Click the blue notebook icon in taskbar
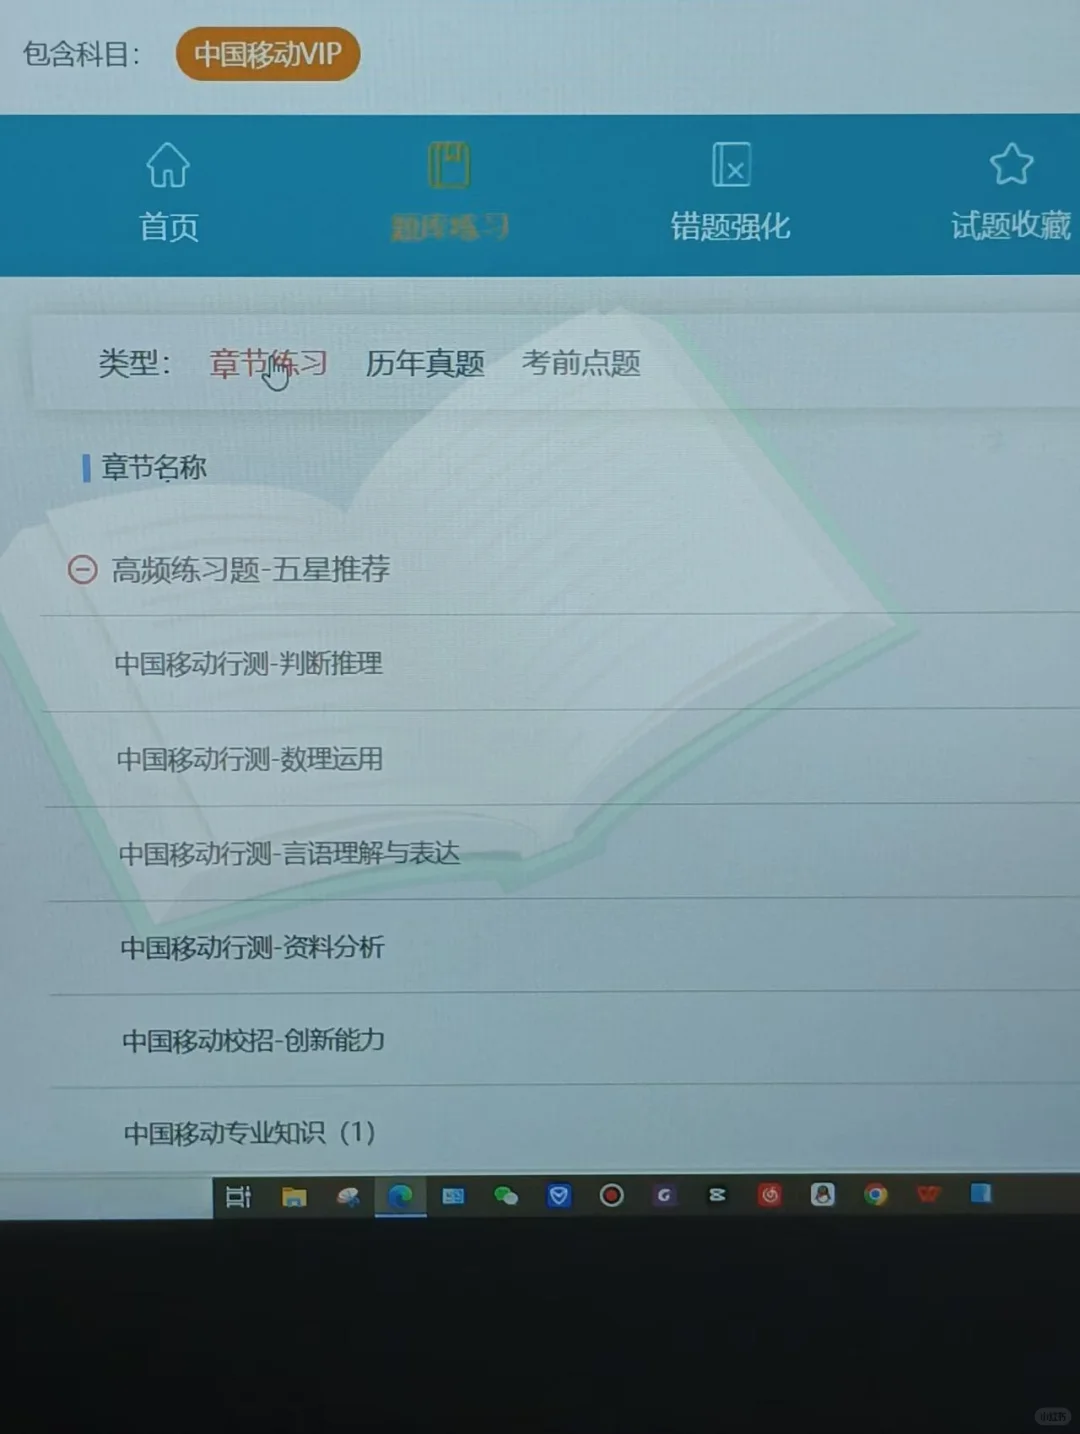This screenshot has height=1434, width=1080. (981, 1193)
